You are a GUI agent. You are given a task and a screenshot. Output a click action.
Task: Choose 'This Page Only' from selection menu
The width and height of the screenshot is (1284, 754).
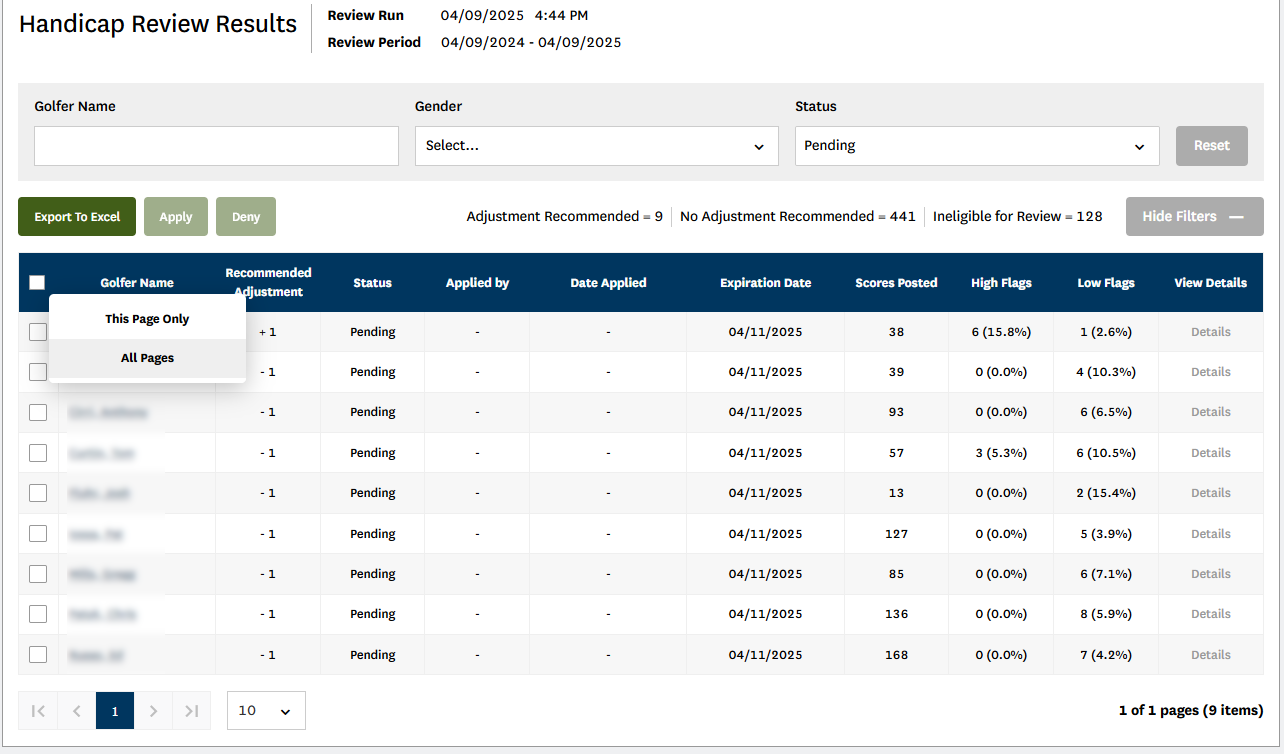pyautogui.click(x=147, y=319)
